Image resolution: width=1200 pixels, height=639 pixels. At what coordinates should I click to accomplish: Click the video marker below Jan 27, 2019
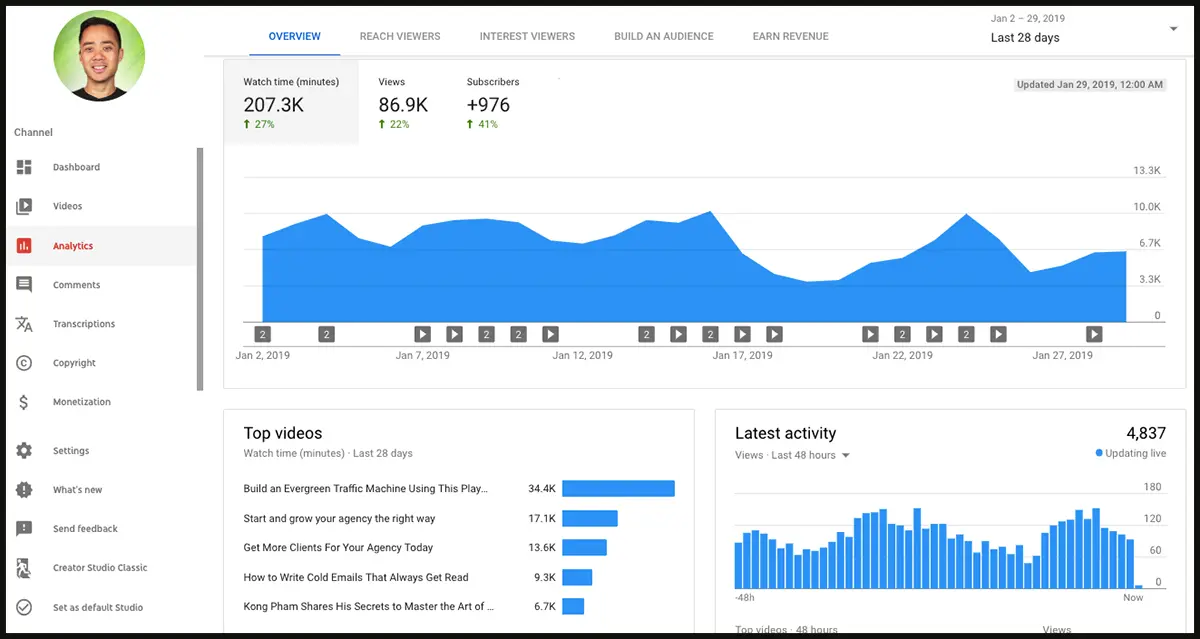click(1094, 334)
